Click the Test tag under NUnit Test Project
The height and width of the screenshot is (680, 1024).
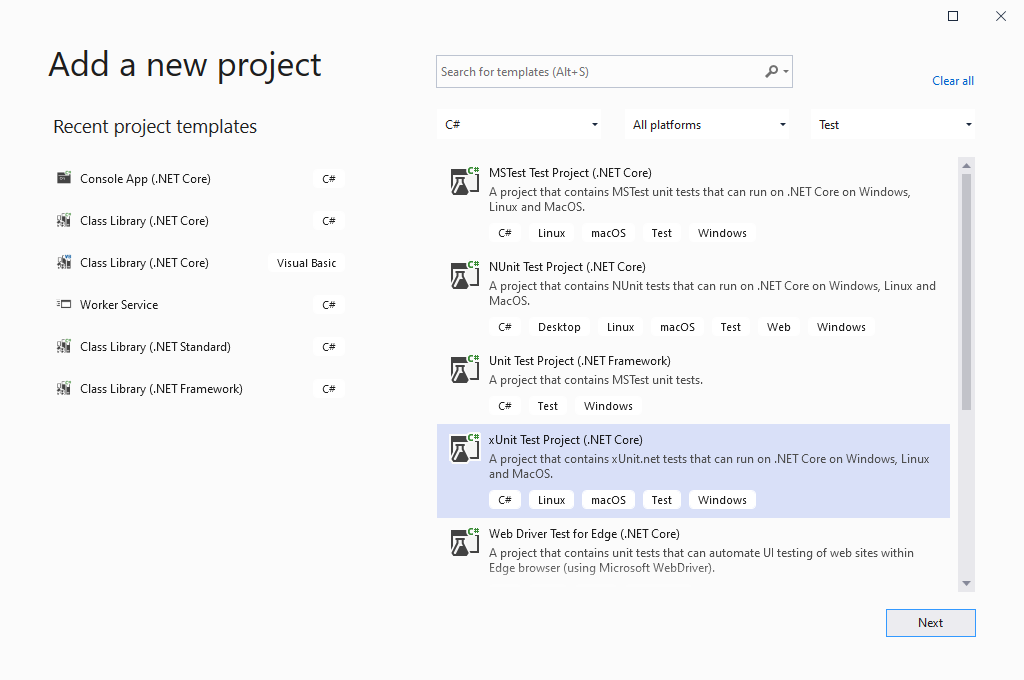(x=730, y=327)
